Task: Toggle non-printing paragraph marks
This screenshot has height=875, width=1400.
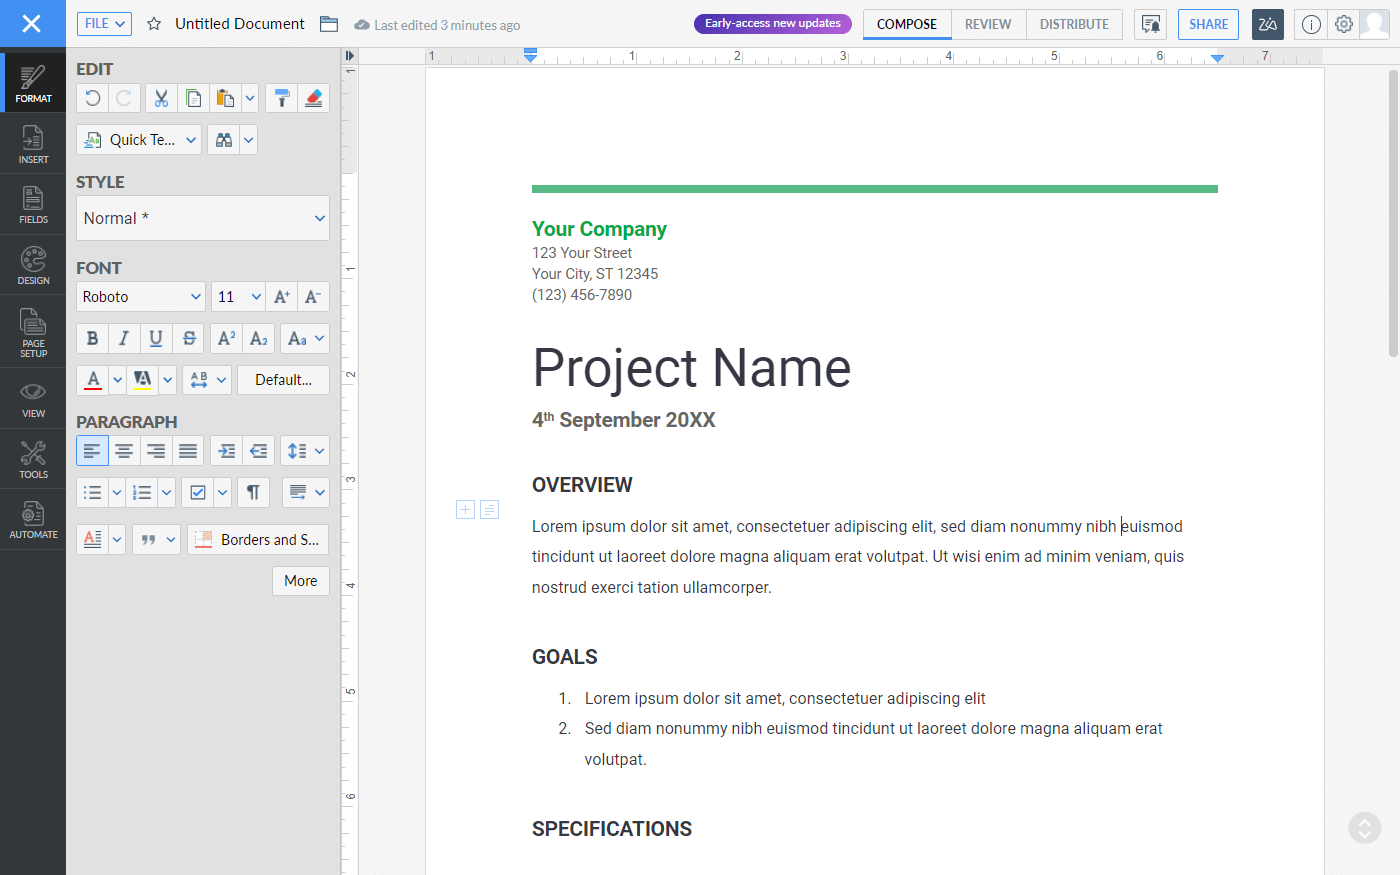Action: click(x=253, y=492)
